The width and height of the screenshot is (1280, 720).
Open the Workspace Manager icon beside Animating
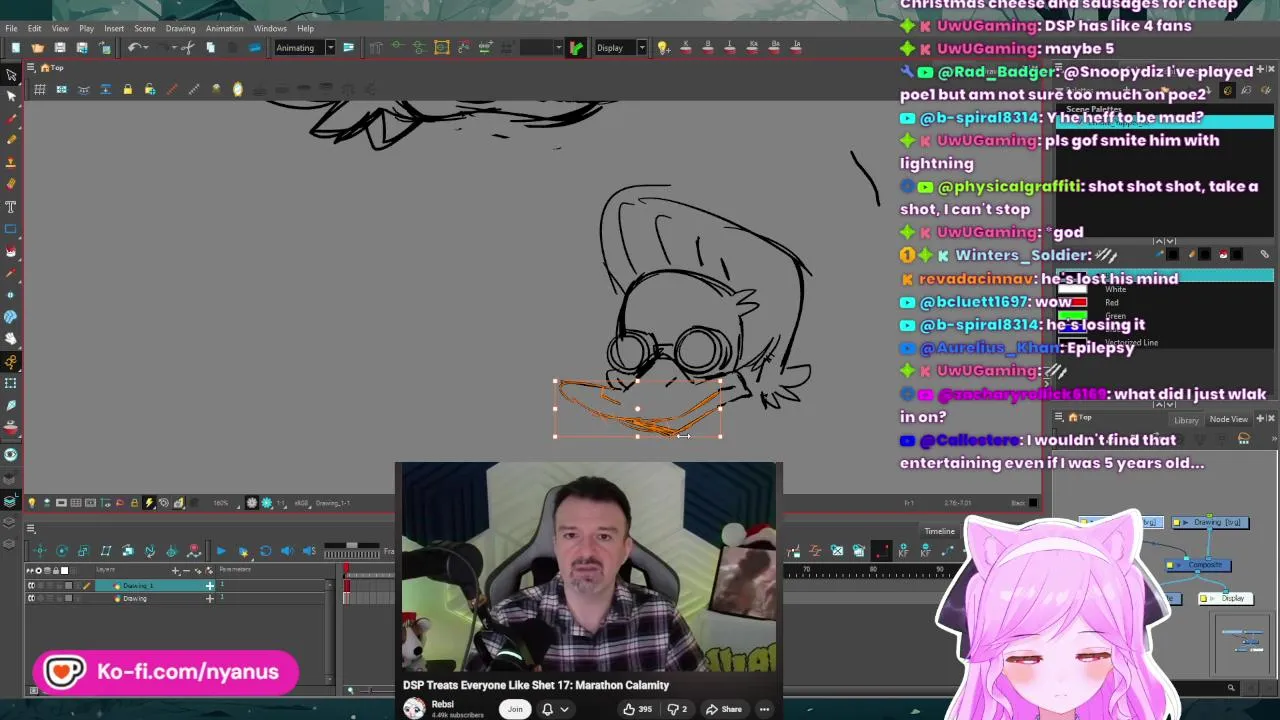(348, 47)
